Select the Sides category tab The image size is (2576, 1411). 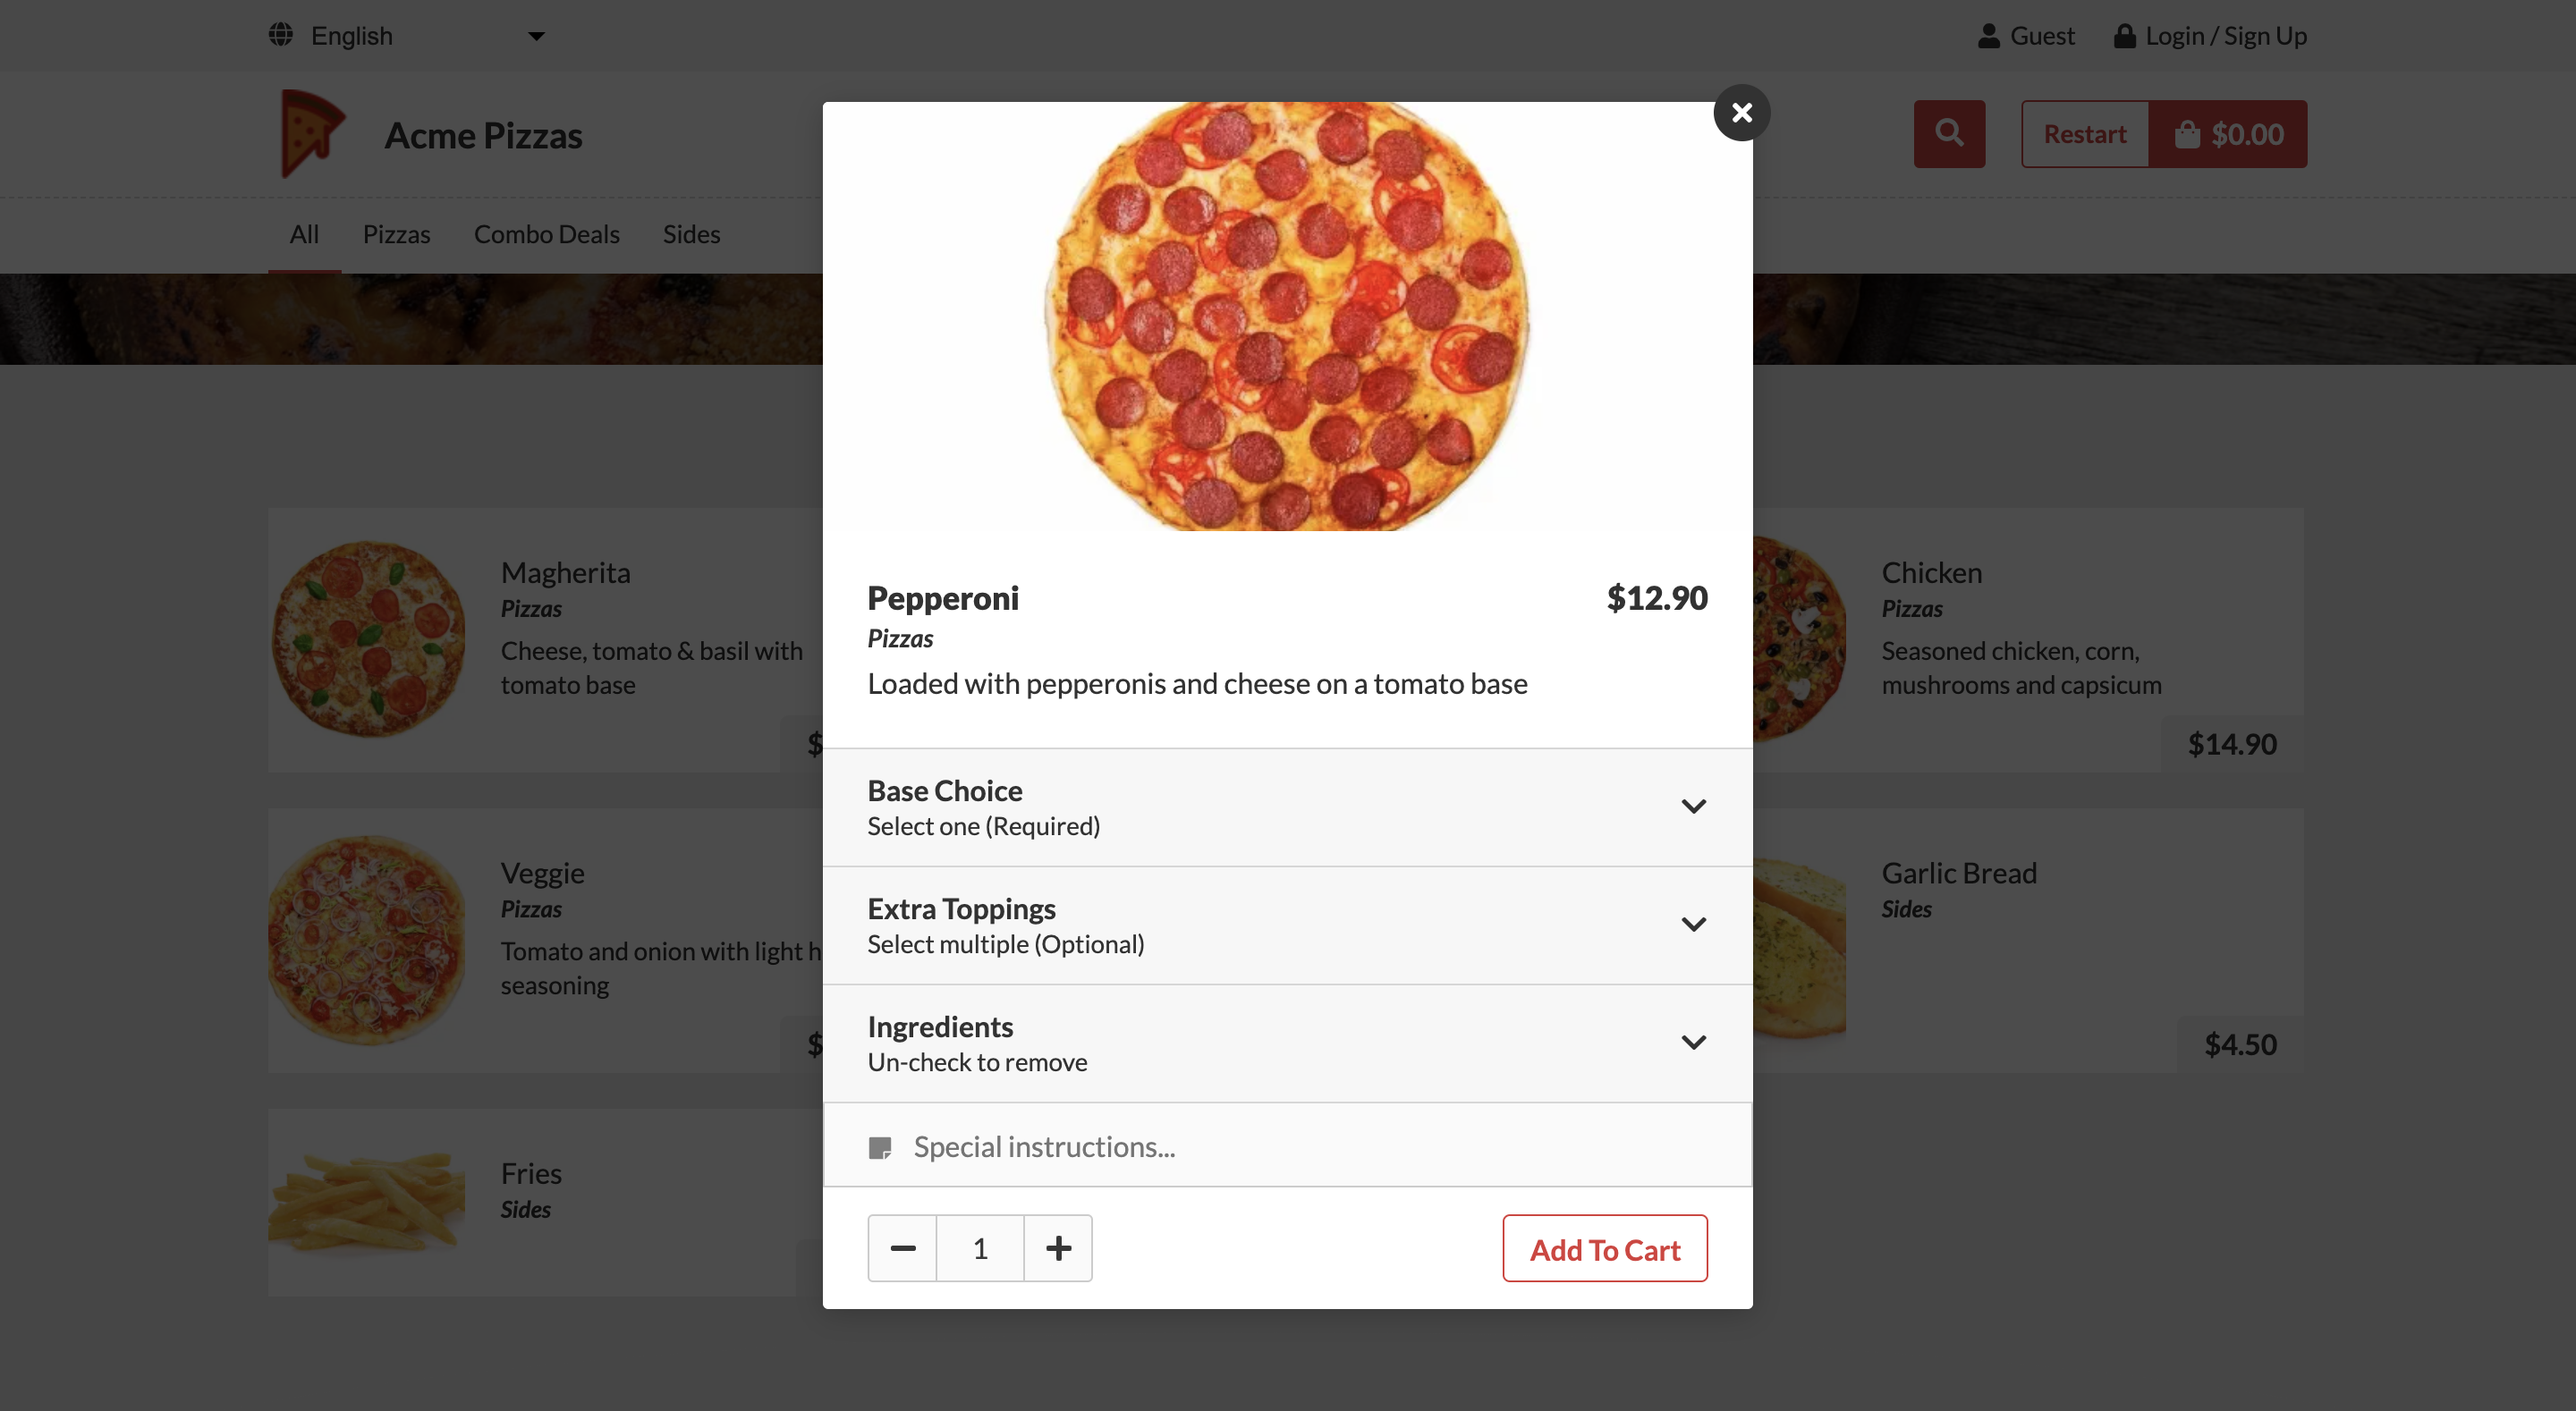(x=691, y=234)
